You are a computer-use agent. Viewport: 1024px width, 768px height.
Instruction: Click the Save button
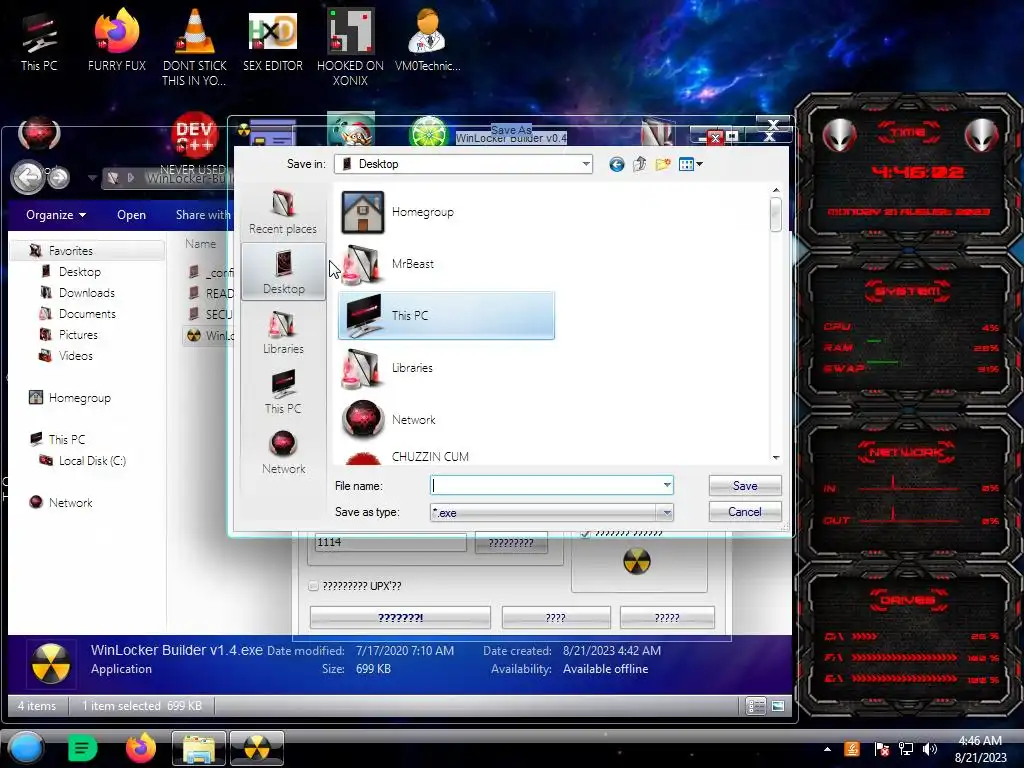coord(745,486)
